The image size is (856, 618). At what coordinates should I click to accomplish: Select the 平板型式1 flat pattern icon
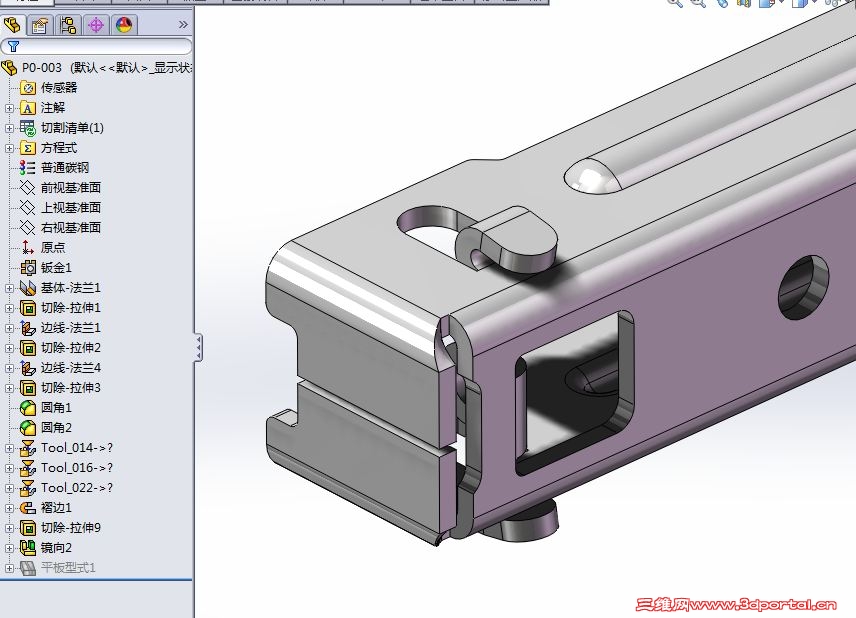click(28, 568)
